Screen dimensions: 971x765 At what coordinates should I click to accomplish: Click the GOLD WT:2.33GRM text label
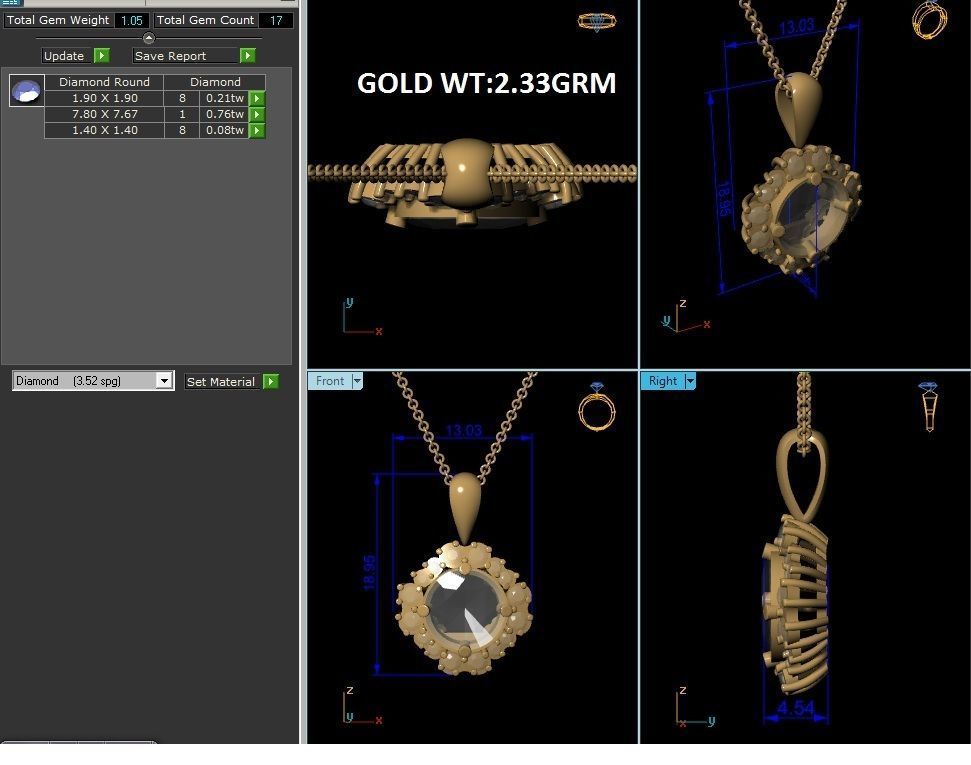[487, 83]
